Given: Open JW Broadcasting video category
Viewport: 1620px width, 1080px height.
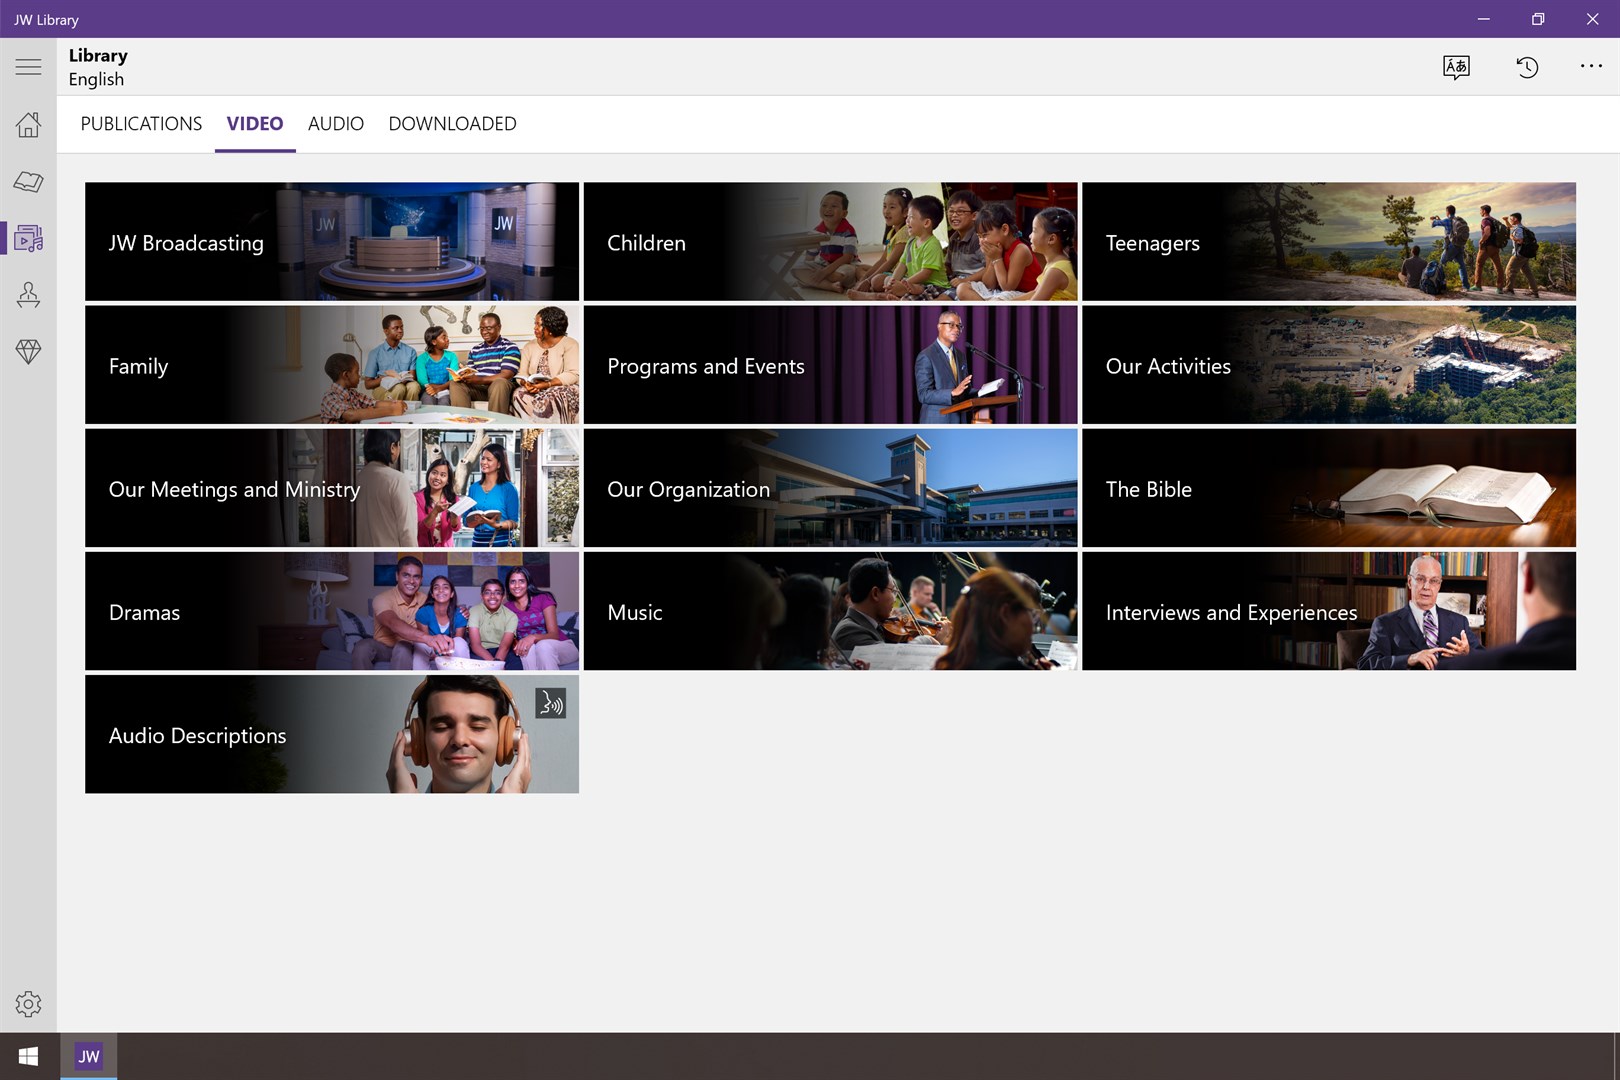Looking at the screenshot, I should pyautogui.click(x=332, y=242).
